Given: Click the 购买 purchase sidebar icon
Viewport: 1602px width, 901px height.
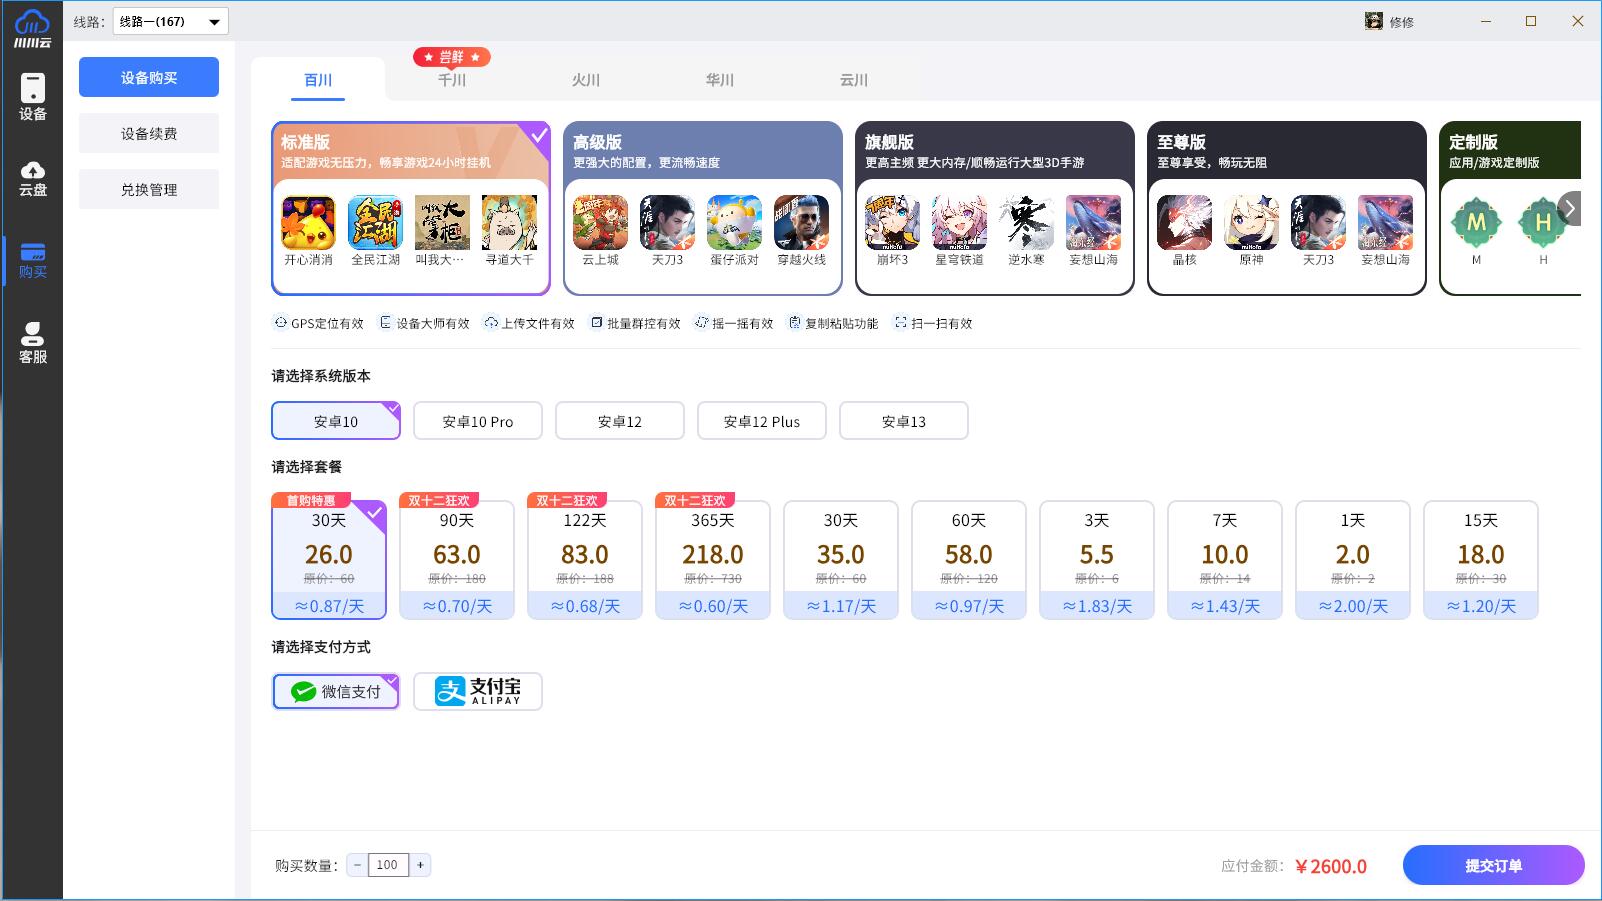Looking at the screenshot, I should 32,260.
